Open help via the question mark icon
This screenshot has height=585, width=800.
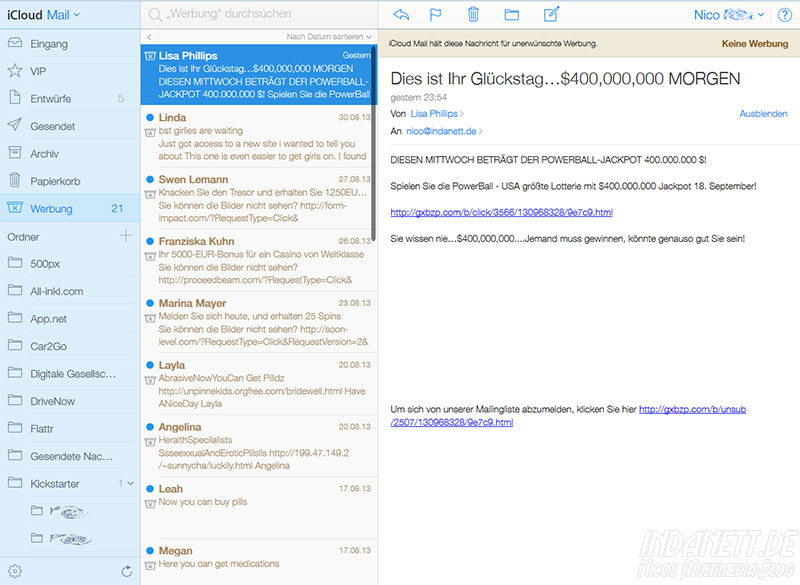785,15
